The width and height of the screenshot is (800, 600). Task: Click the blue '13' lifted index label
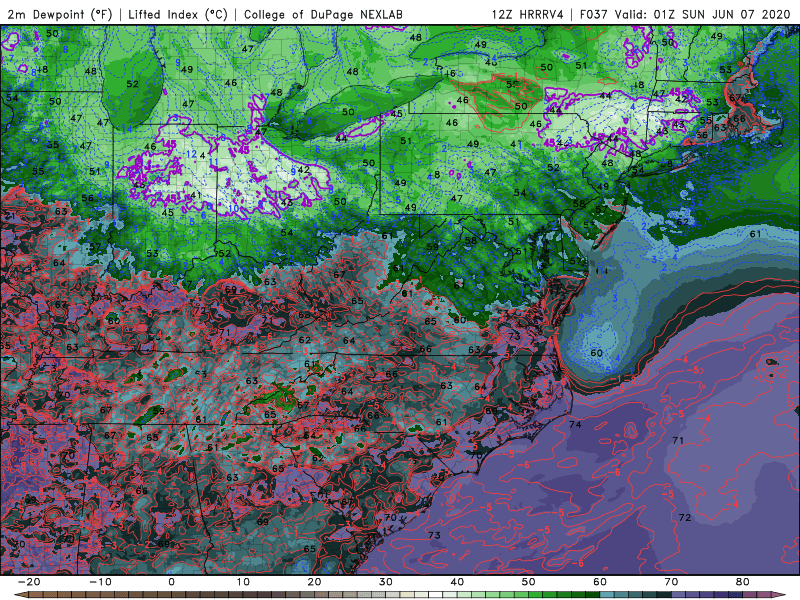[x=173, y=118]
